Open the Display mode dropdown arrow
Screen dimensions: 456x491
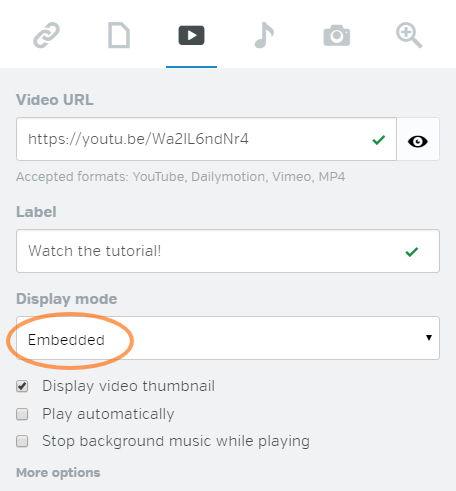[x=429, y=338]
